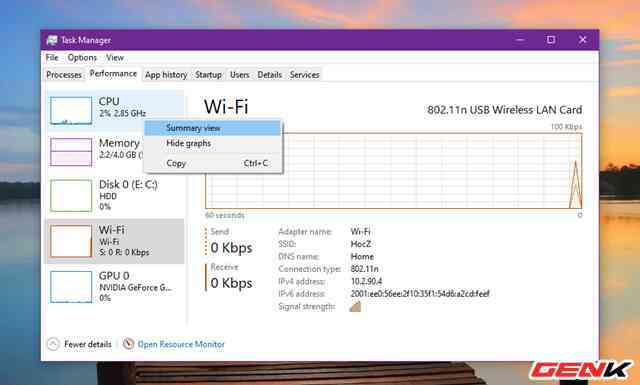Click the Wi-Fi throughput graph
Viewport: 640px width, 385px height.
point(394,171)
